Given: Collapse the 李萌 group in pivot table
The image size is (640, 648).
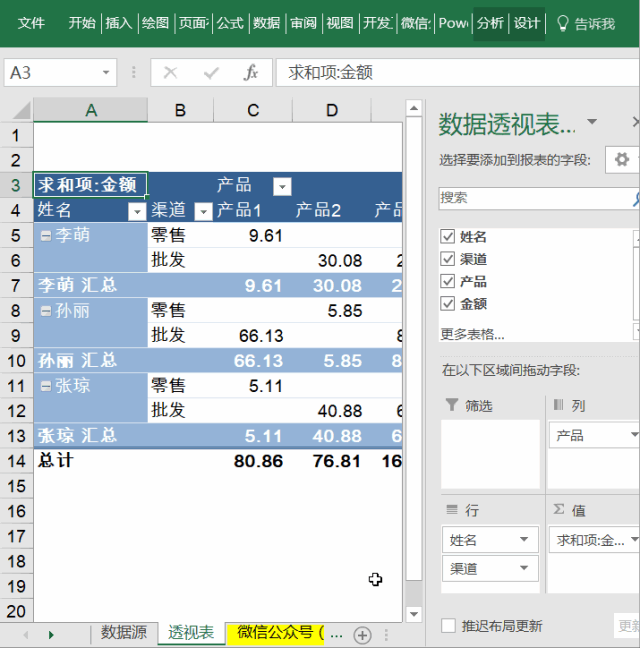Looking at the screenshot, I should [46, 235].
